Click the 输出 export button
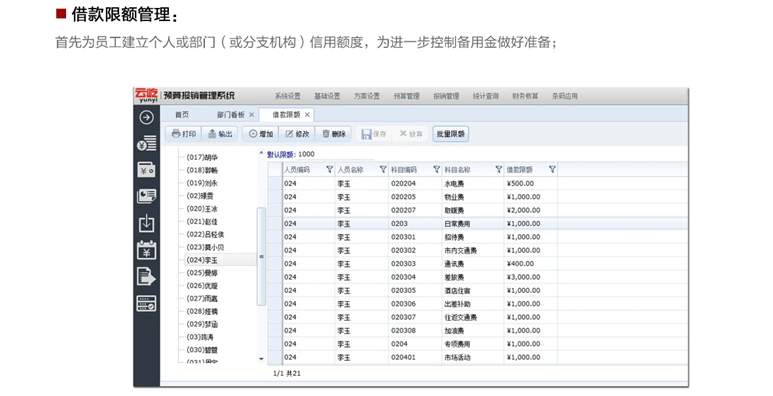Viewport: 773px width, 396px height. pyautogui.click(x=220, y=134)
